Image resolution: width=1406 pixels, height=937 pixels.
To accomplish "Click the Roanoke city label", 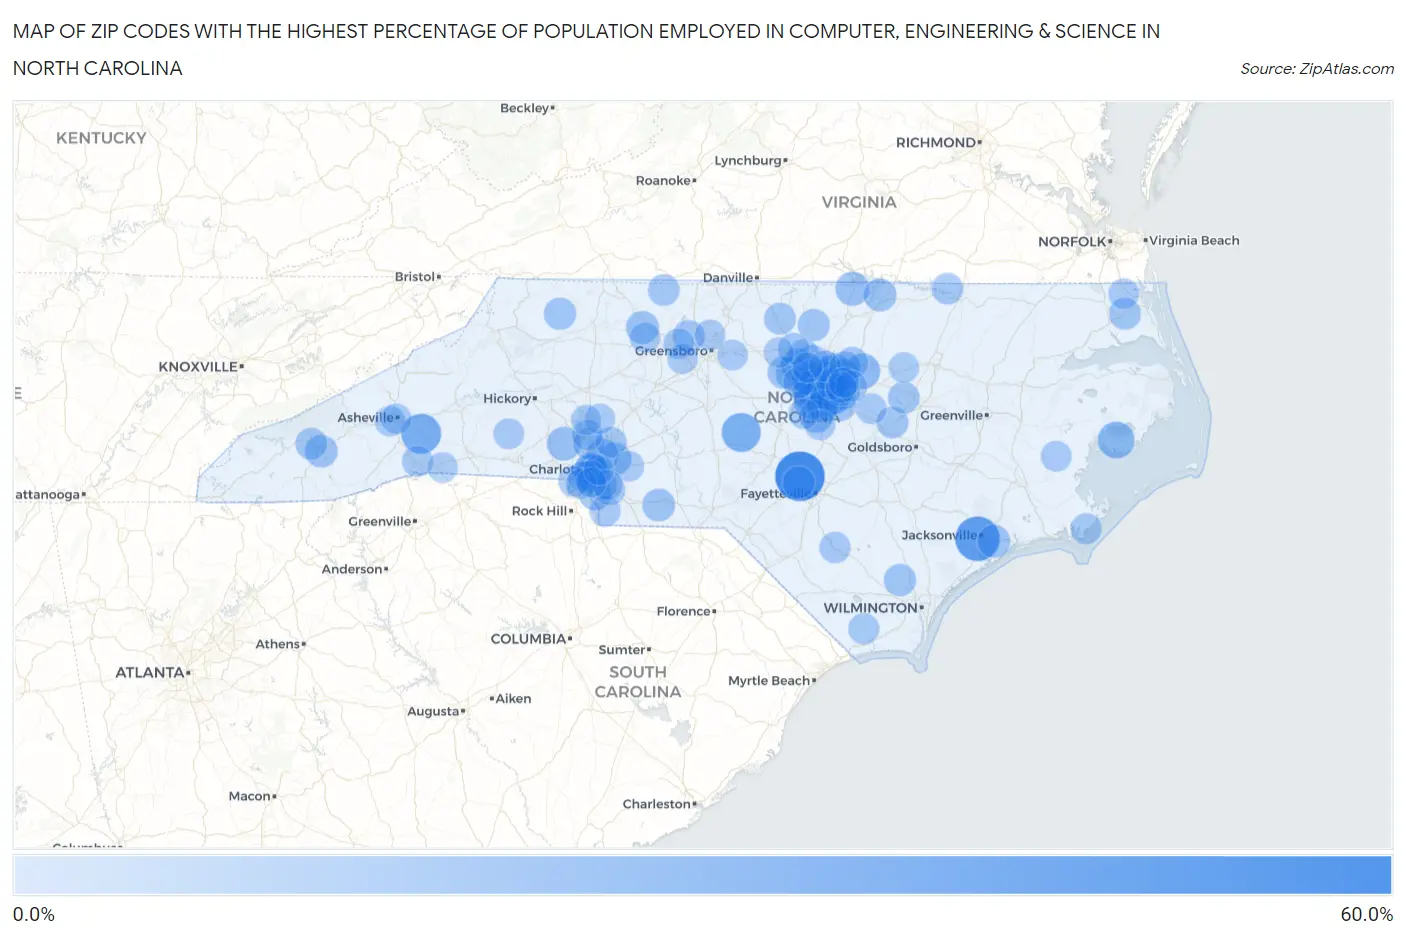I will [663, 181].
